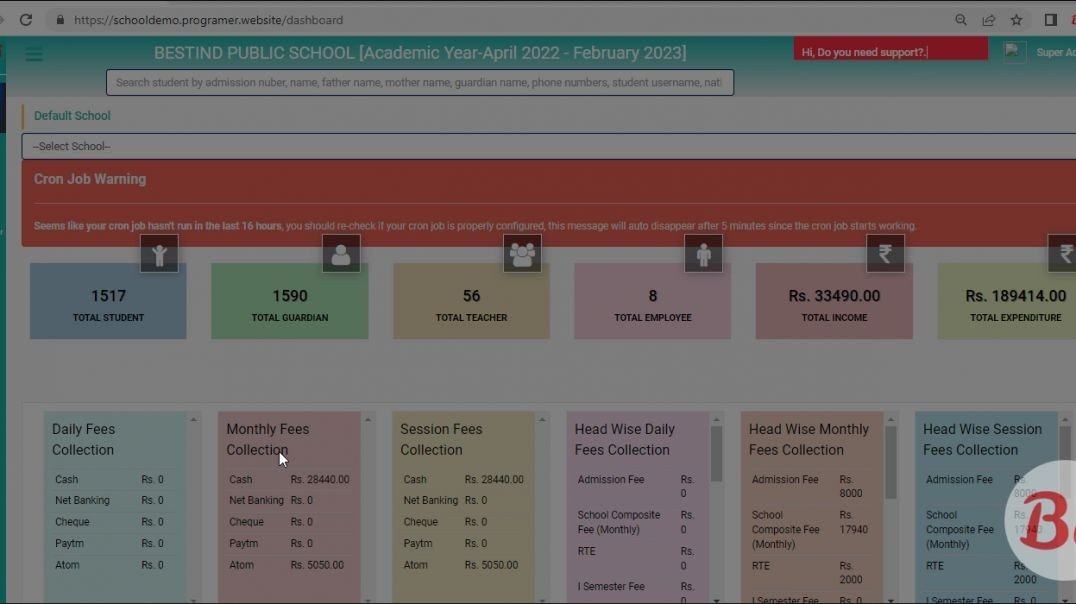Click the group icon on Total Teacher card

click(x=522, y=253)
